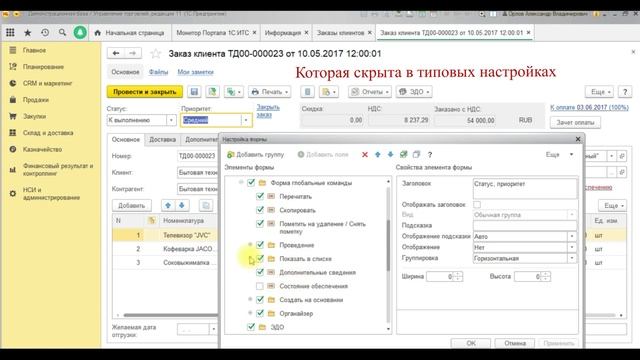The width and height of the screenshot is (640, 360).
Task: Open the Печать dropdown menu
Action: click(x=269, y=92)
